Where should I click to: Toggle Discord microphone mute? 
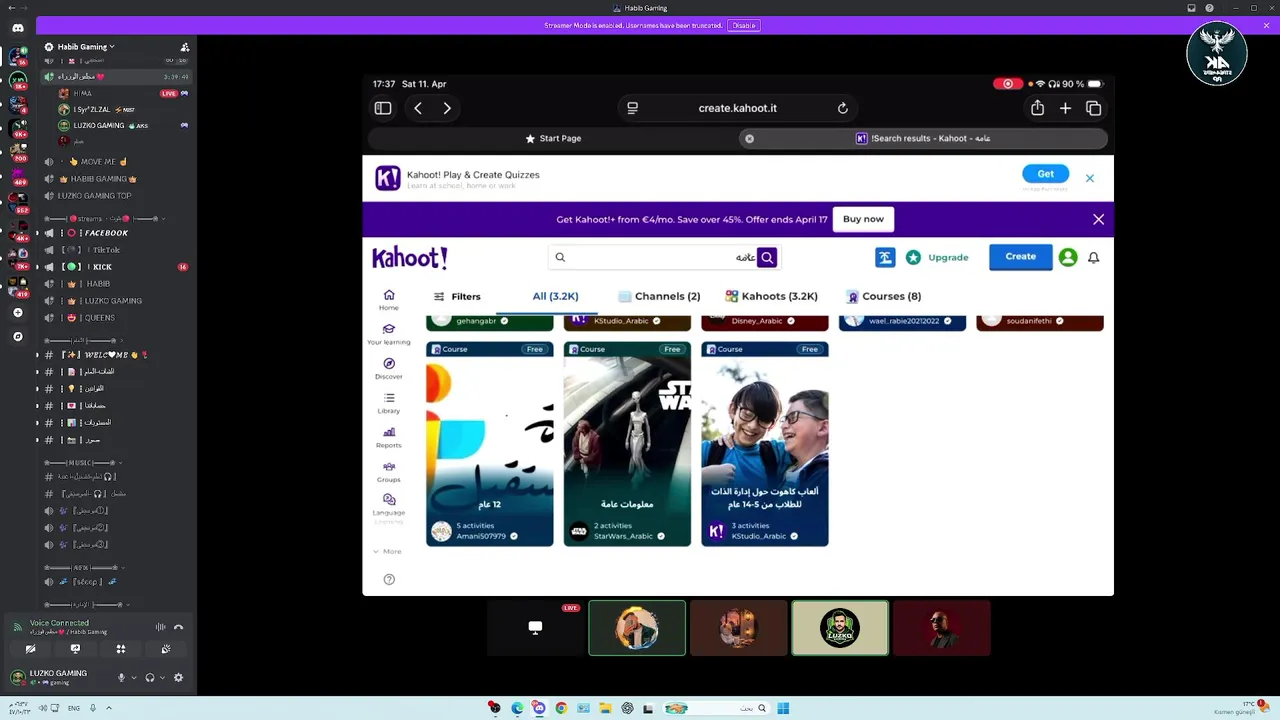point(121,677)
